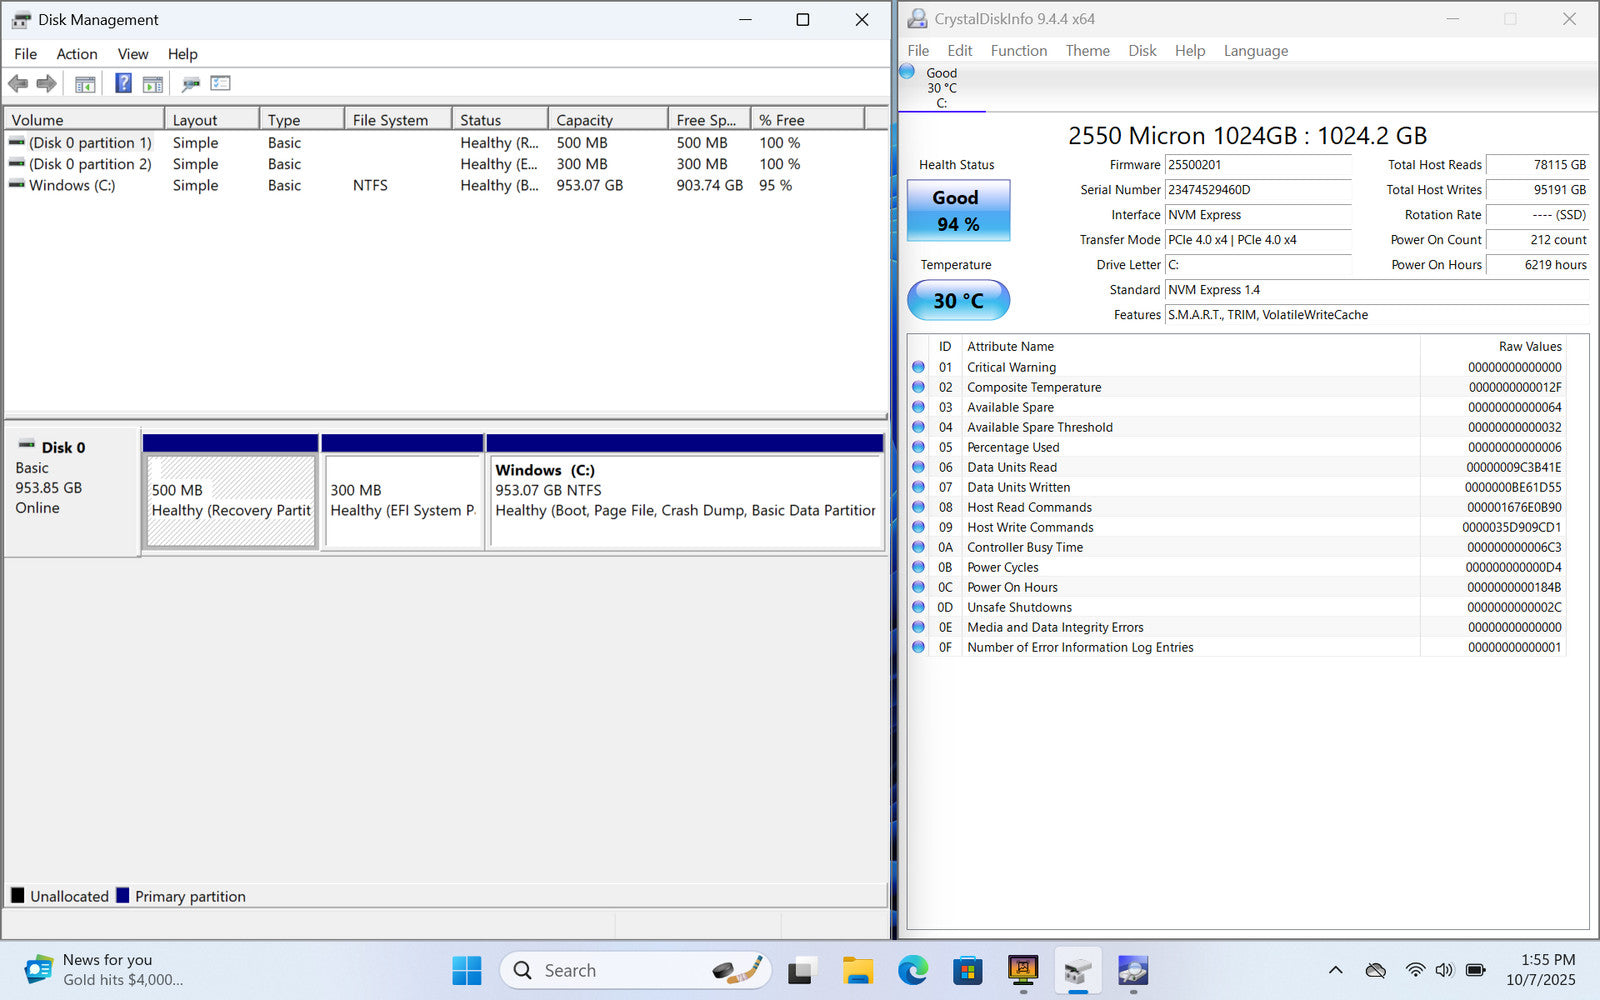Open Microsoft Edge from the taskbar

pyautogui.click(x=912, y=970)
